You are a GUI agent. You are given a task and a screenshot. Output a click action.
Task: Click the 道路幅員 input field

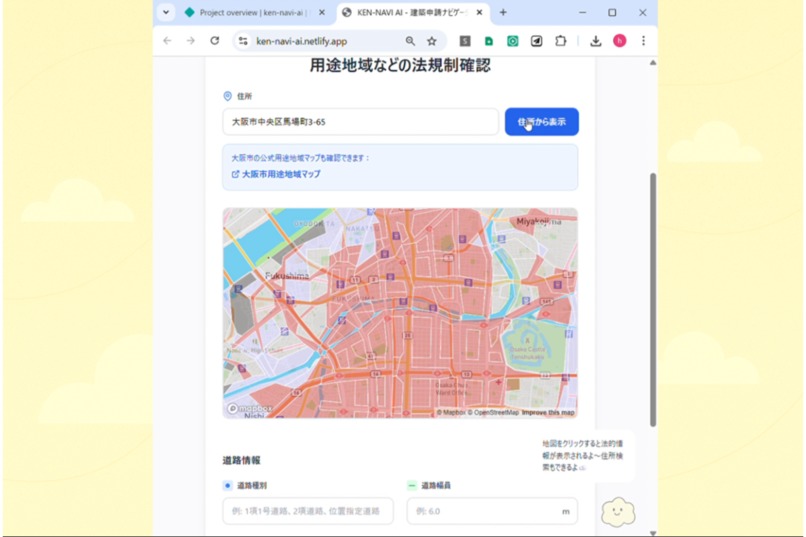[x=492, y=511]
